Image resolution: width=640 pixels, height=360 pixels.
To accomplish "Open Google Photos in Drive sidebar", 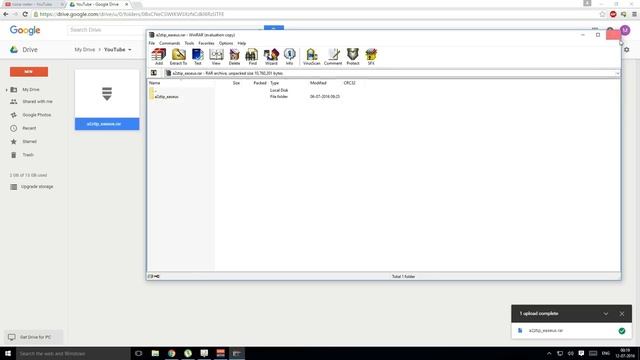I will 36,115.
